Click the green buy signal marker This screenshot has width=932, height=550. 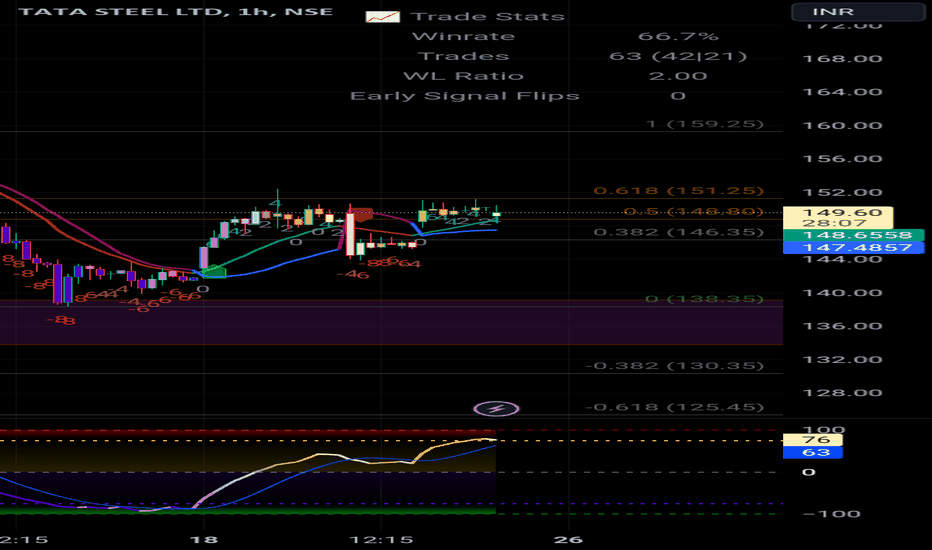214,272
